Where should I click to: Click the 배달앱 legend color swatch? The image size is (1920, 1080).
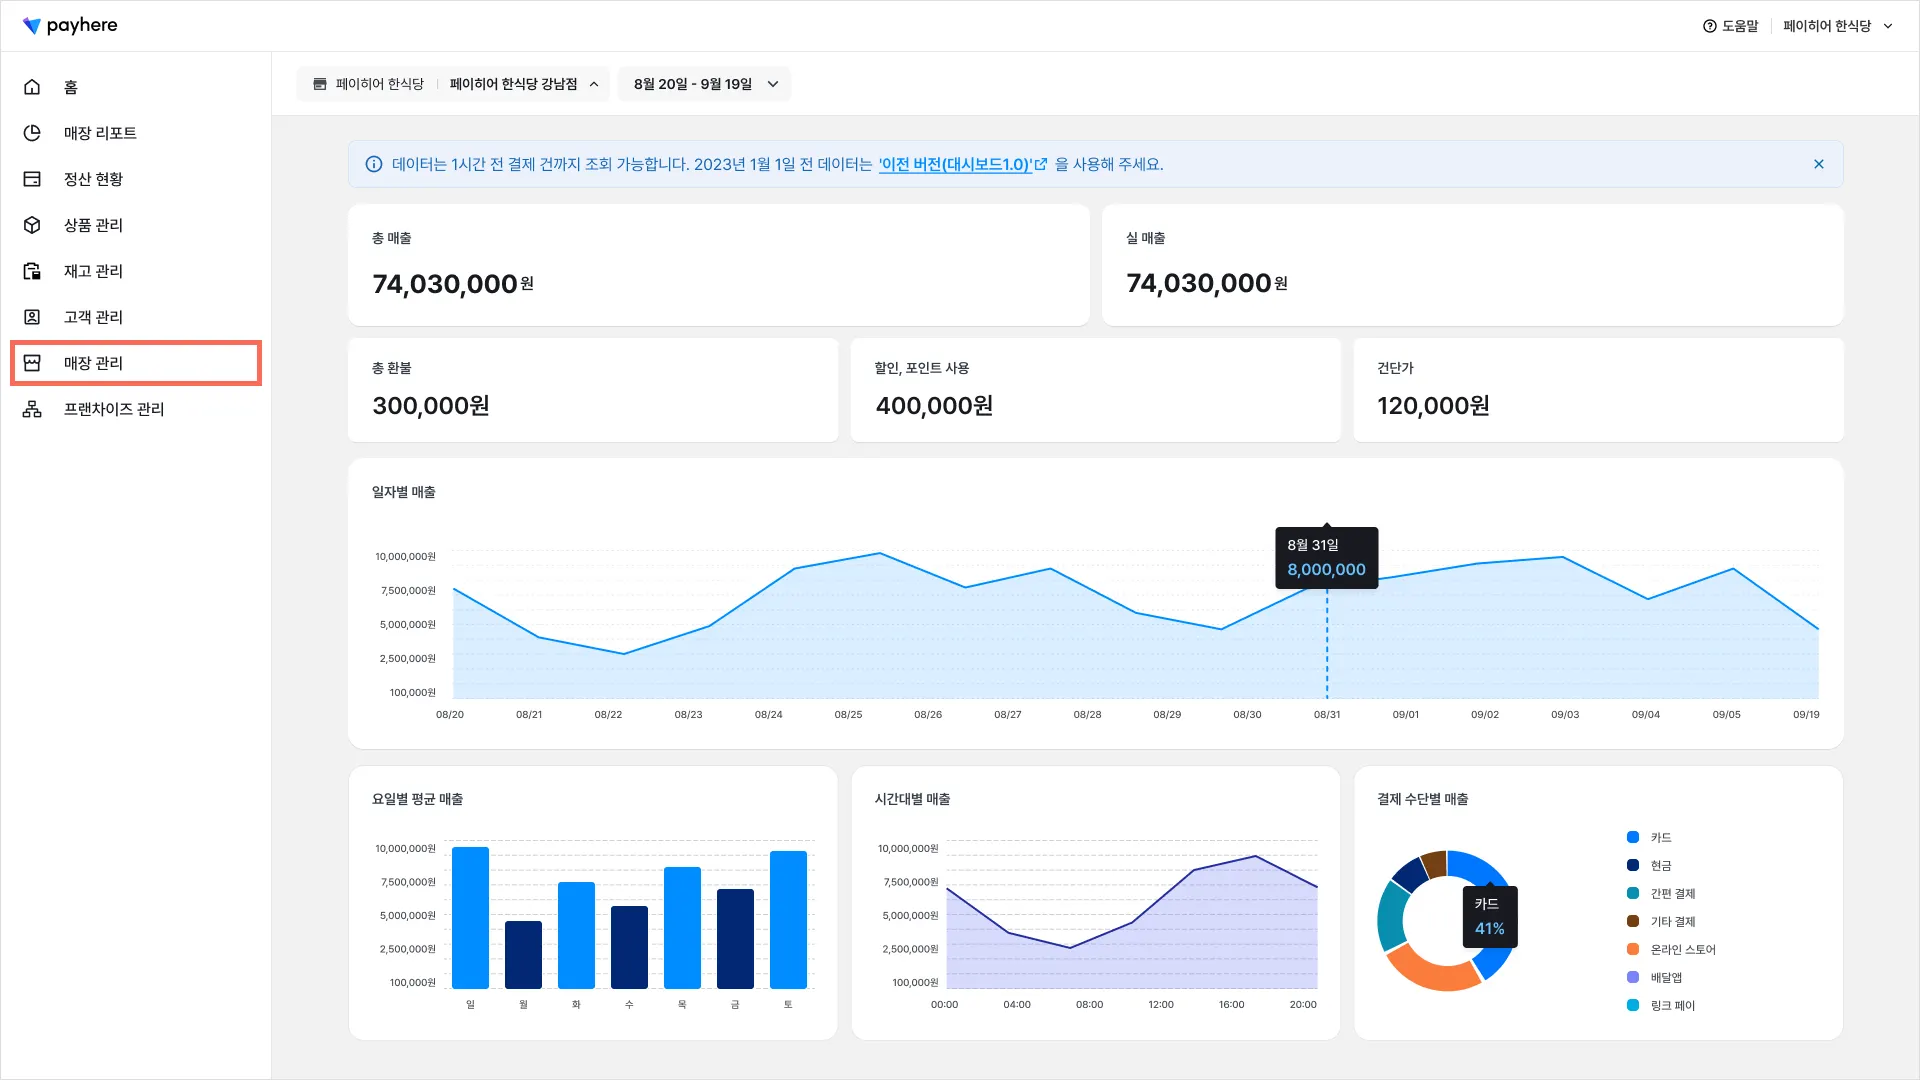[x=1633, y=977]
